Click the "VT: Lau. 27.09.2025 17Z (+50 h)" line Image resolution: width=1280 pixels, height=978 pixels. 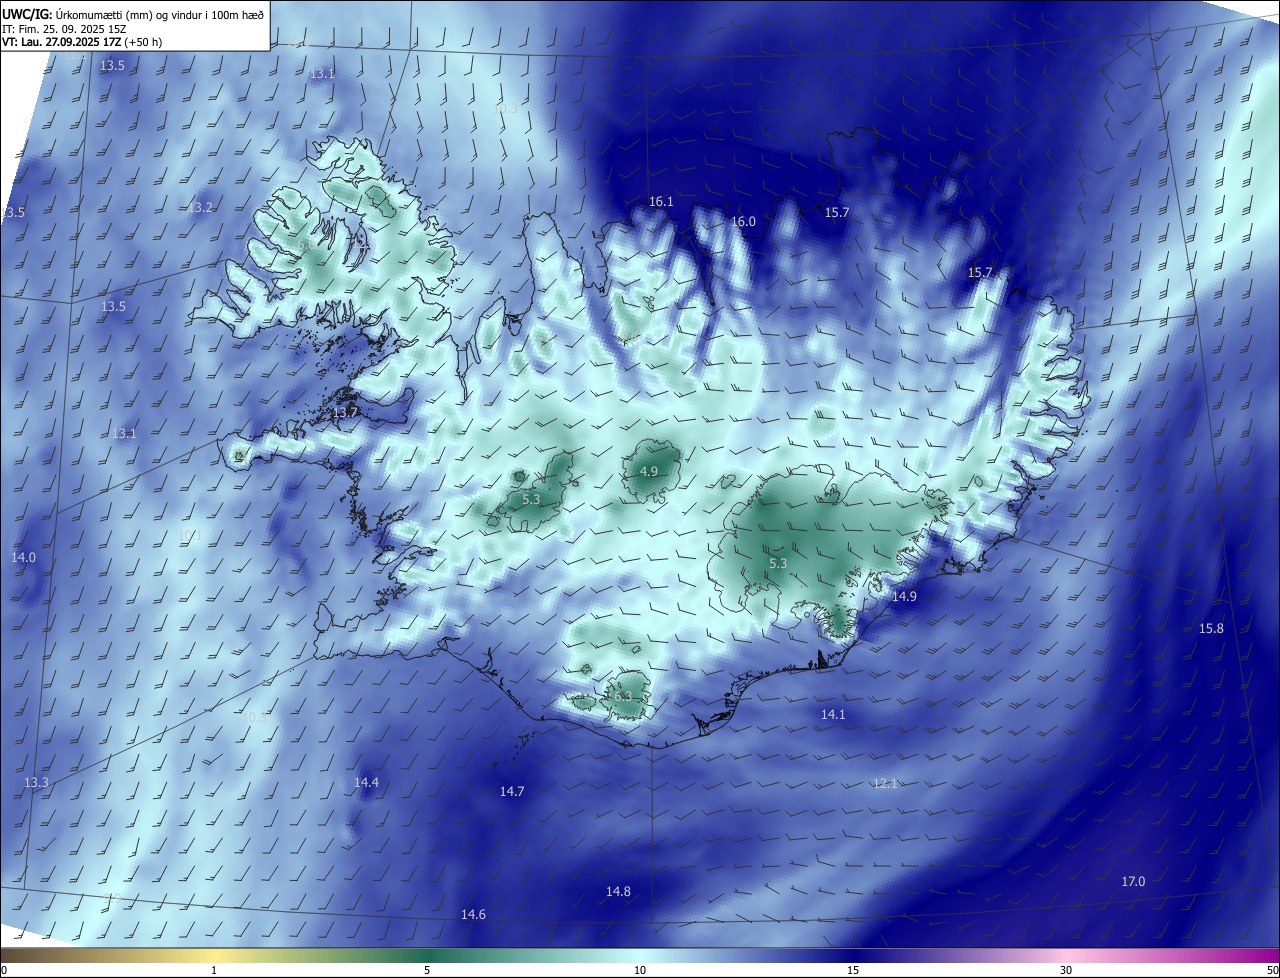(81, 42)
